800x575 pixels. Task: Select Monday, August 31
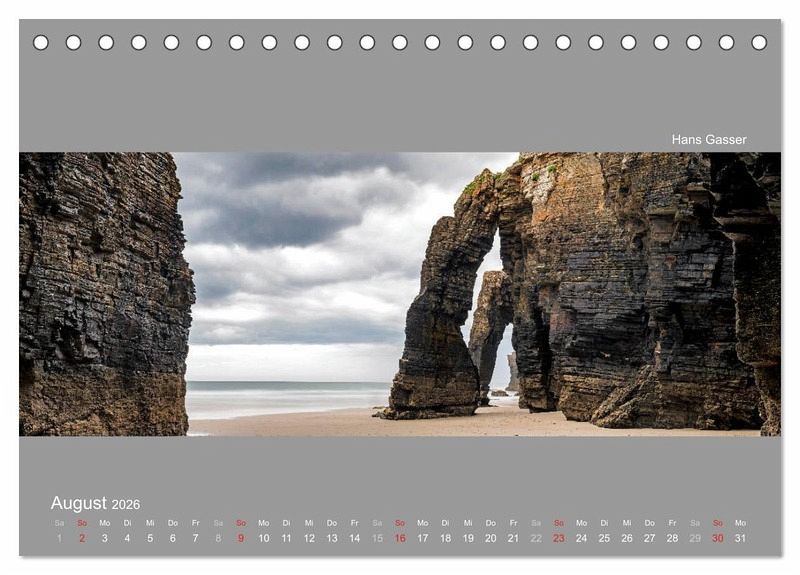(x=740, y=538)
